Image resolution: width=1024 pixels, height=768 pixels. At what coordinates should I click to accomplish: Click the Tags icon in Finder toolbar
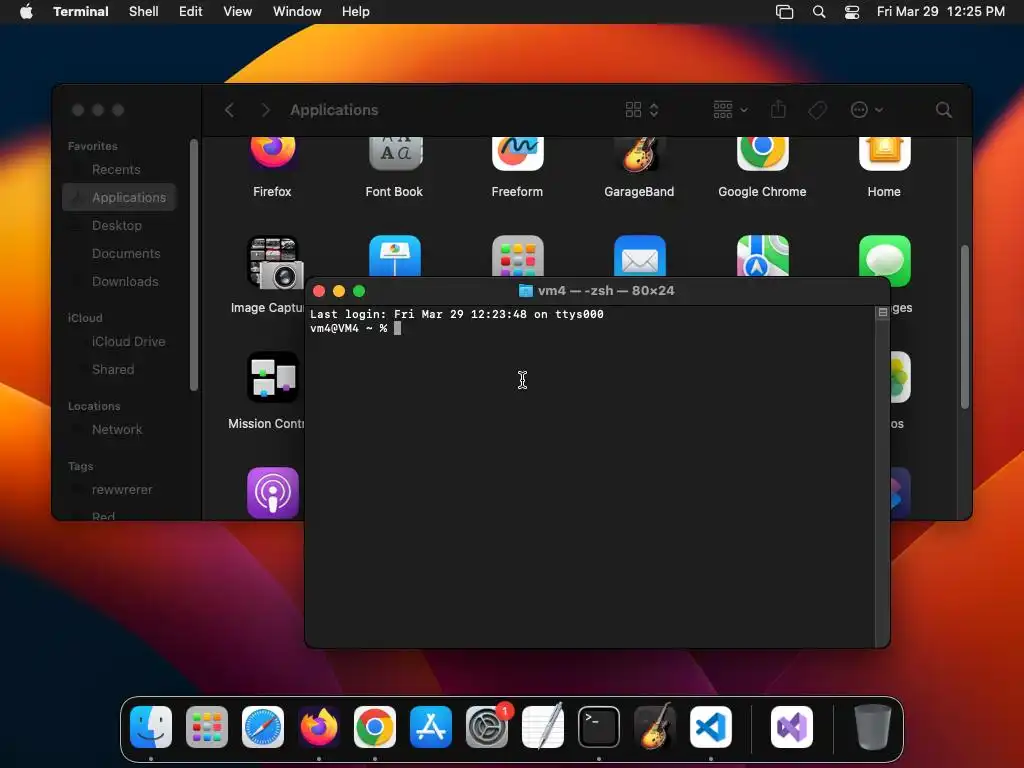(x=817, y=110)
